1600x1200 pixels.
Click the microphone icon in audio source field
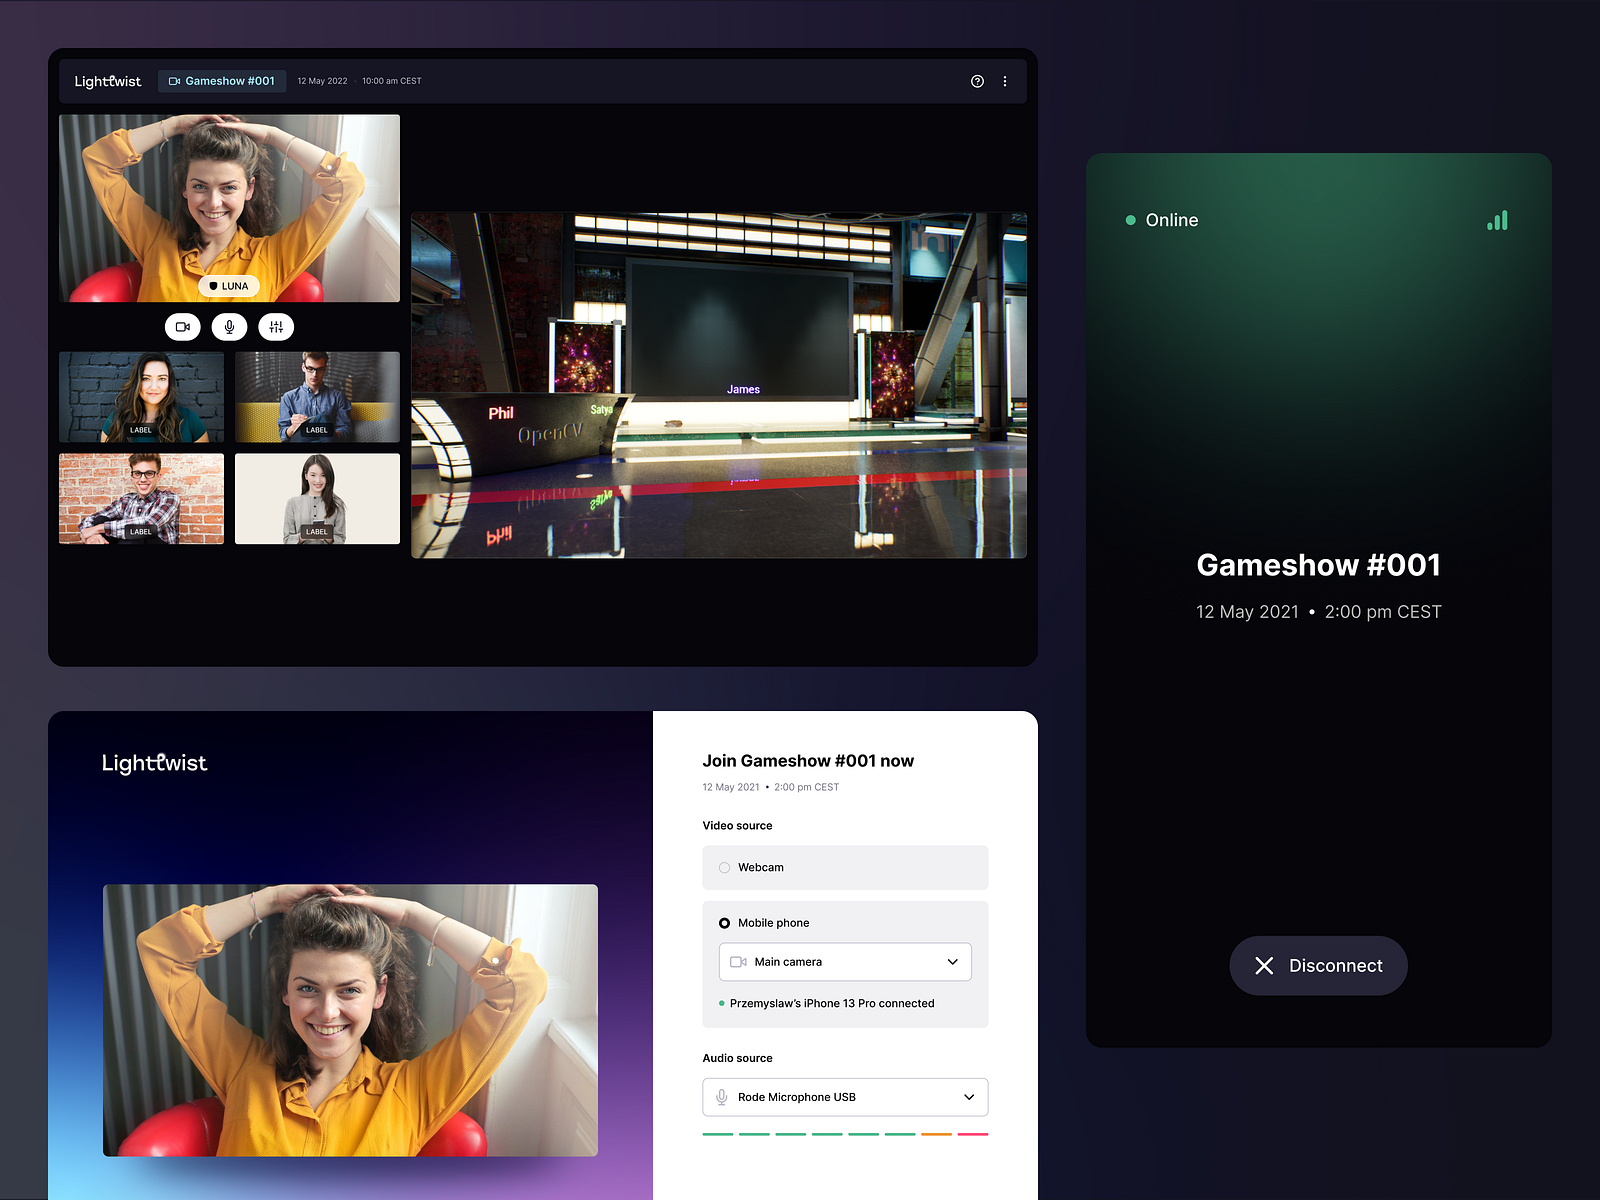tap(721, 1096)
